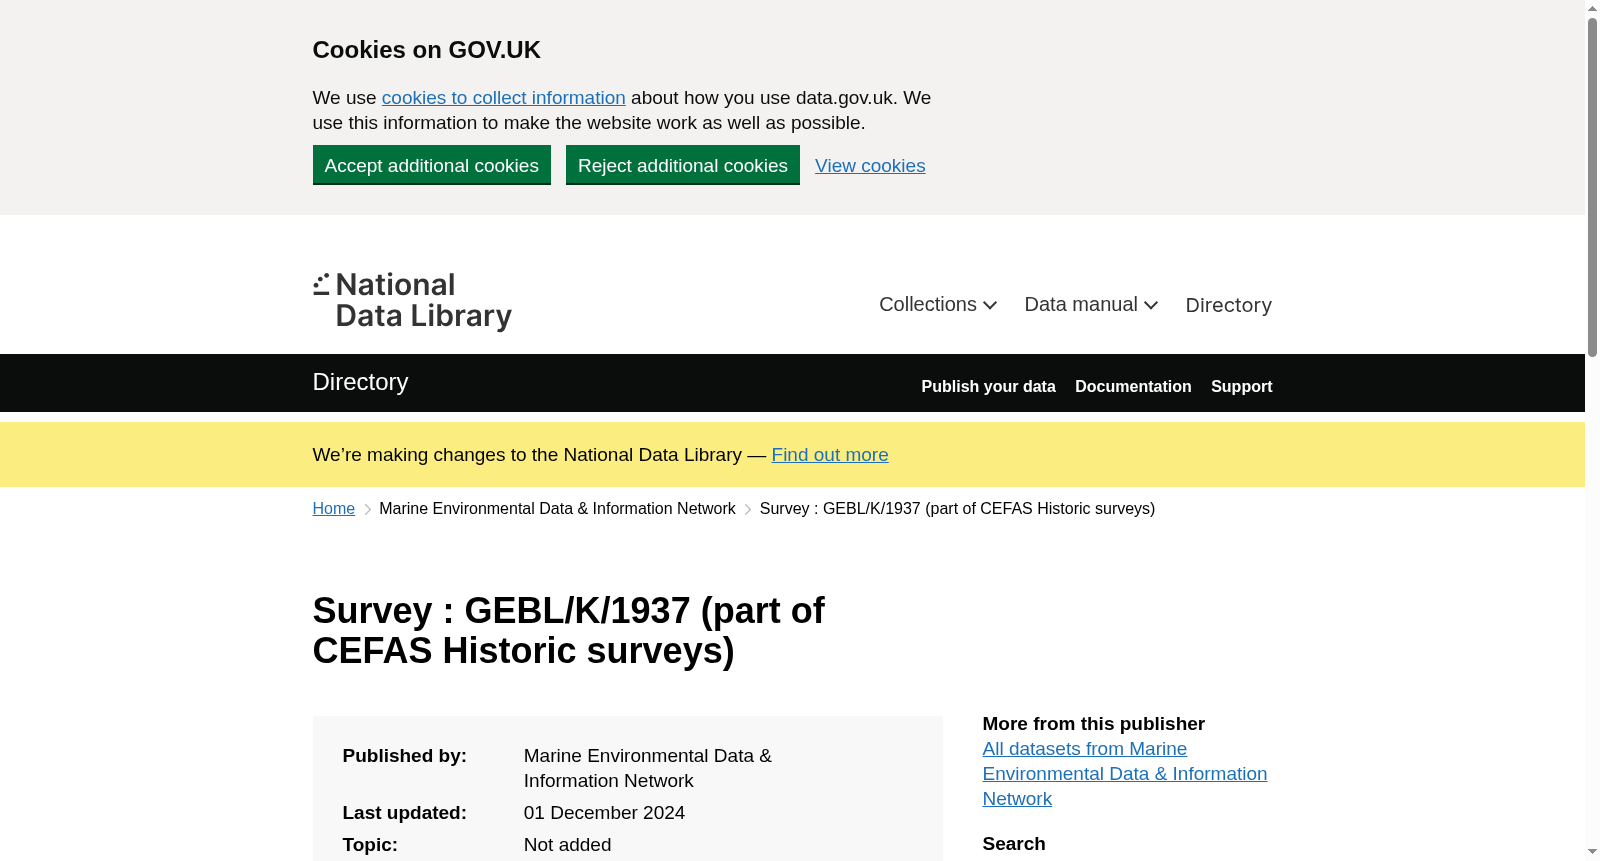This screenshot has width=1600, height=861.
Task: Open Support in the black bar
Action: point(1242,387)
